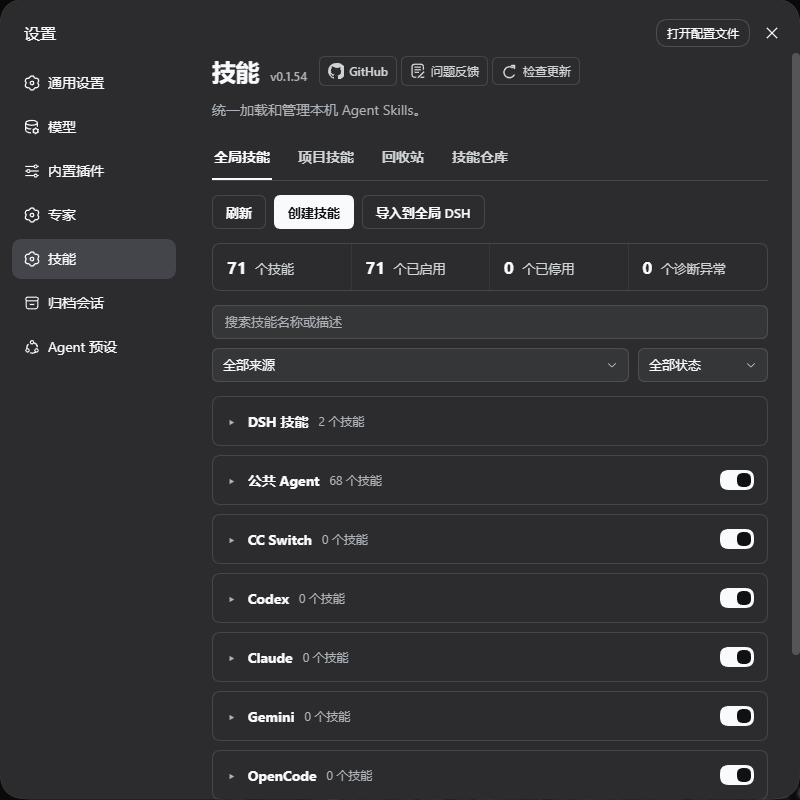
Task: Toggle the OpenCode skills switch
Action: pyautogui.click(x=736, y=775)
